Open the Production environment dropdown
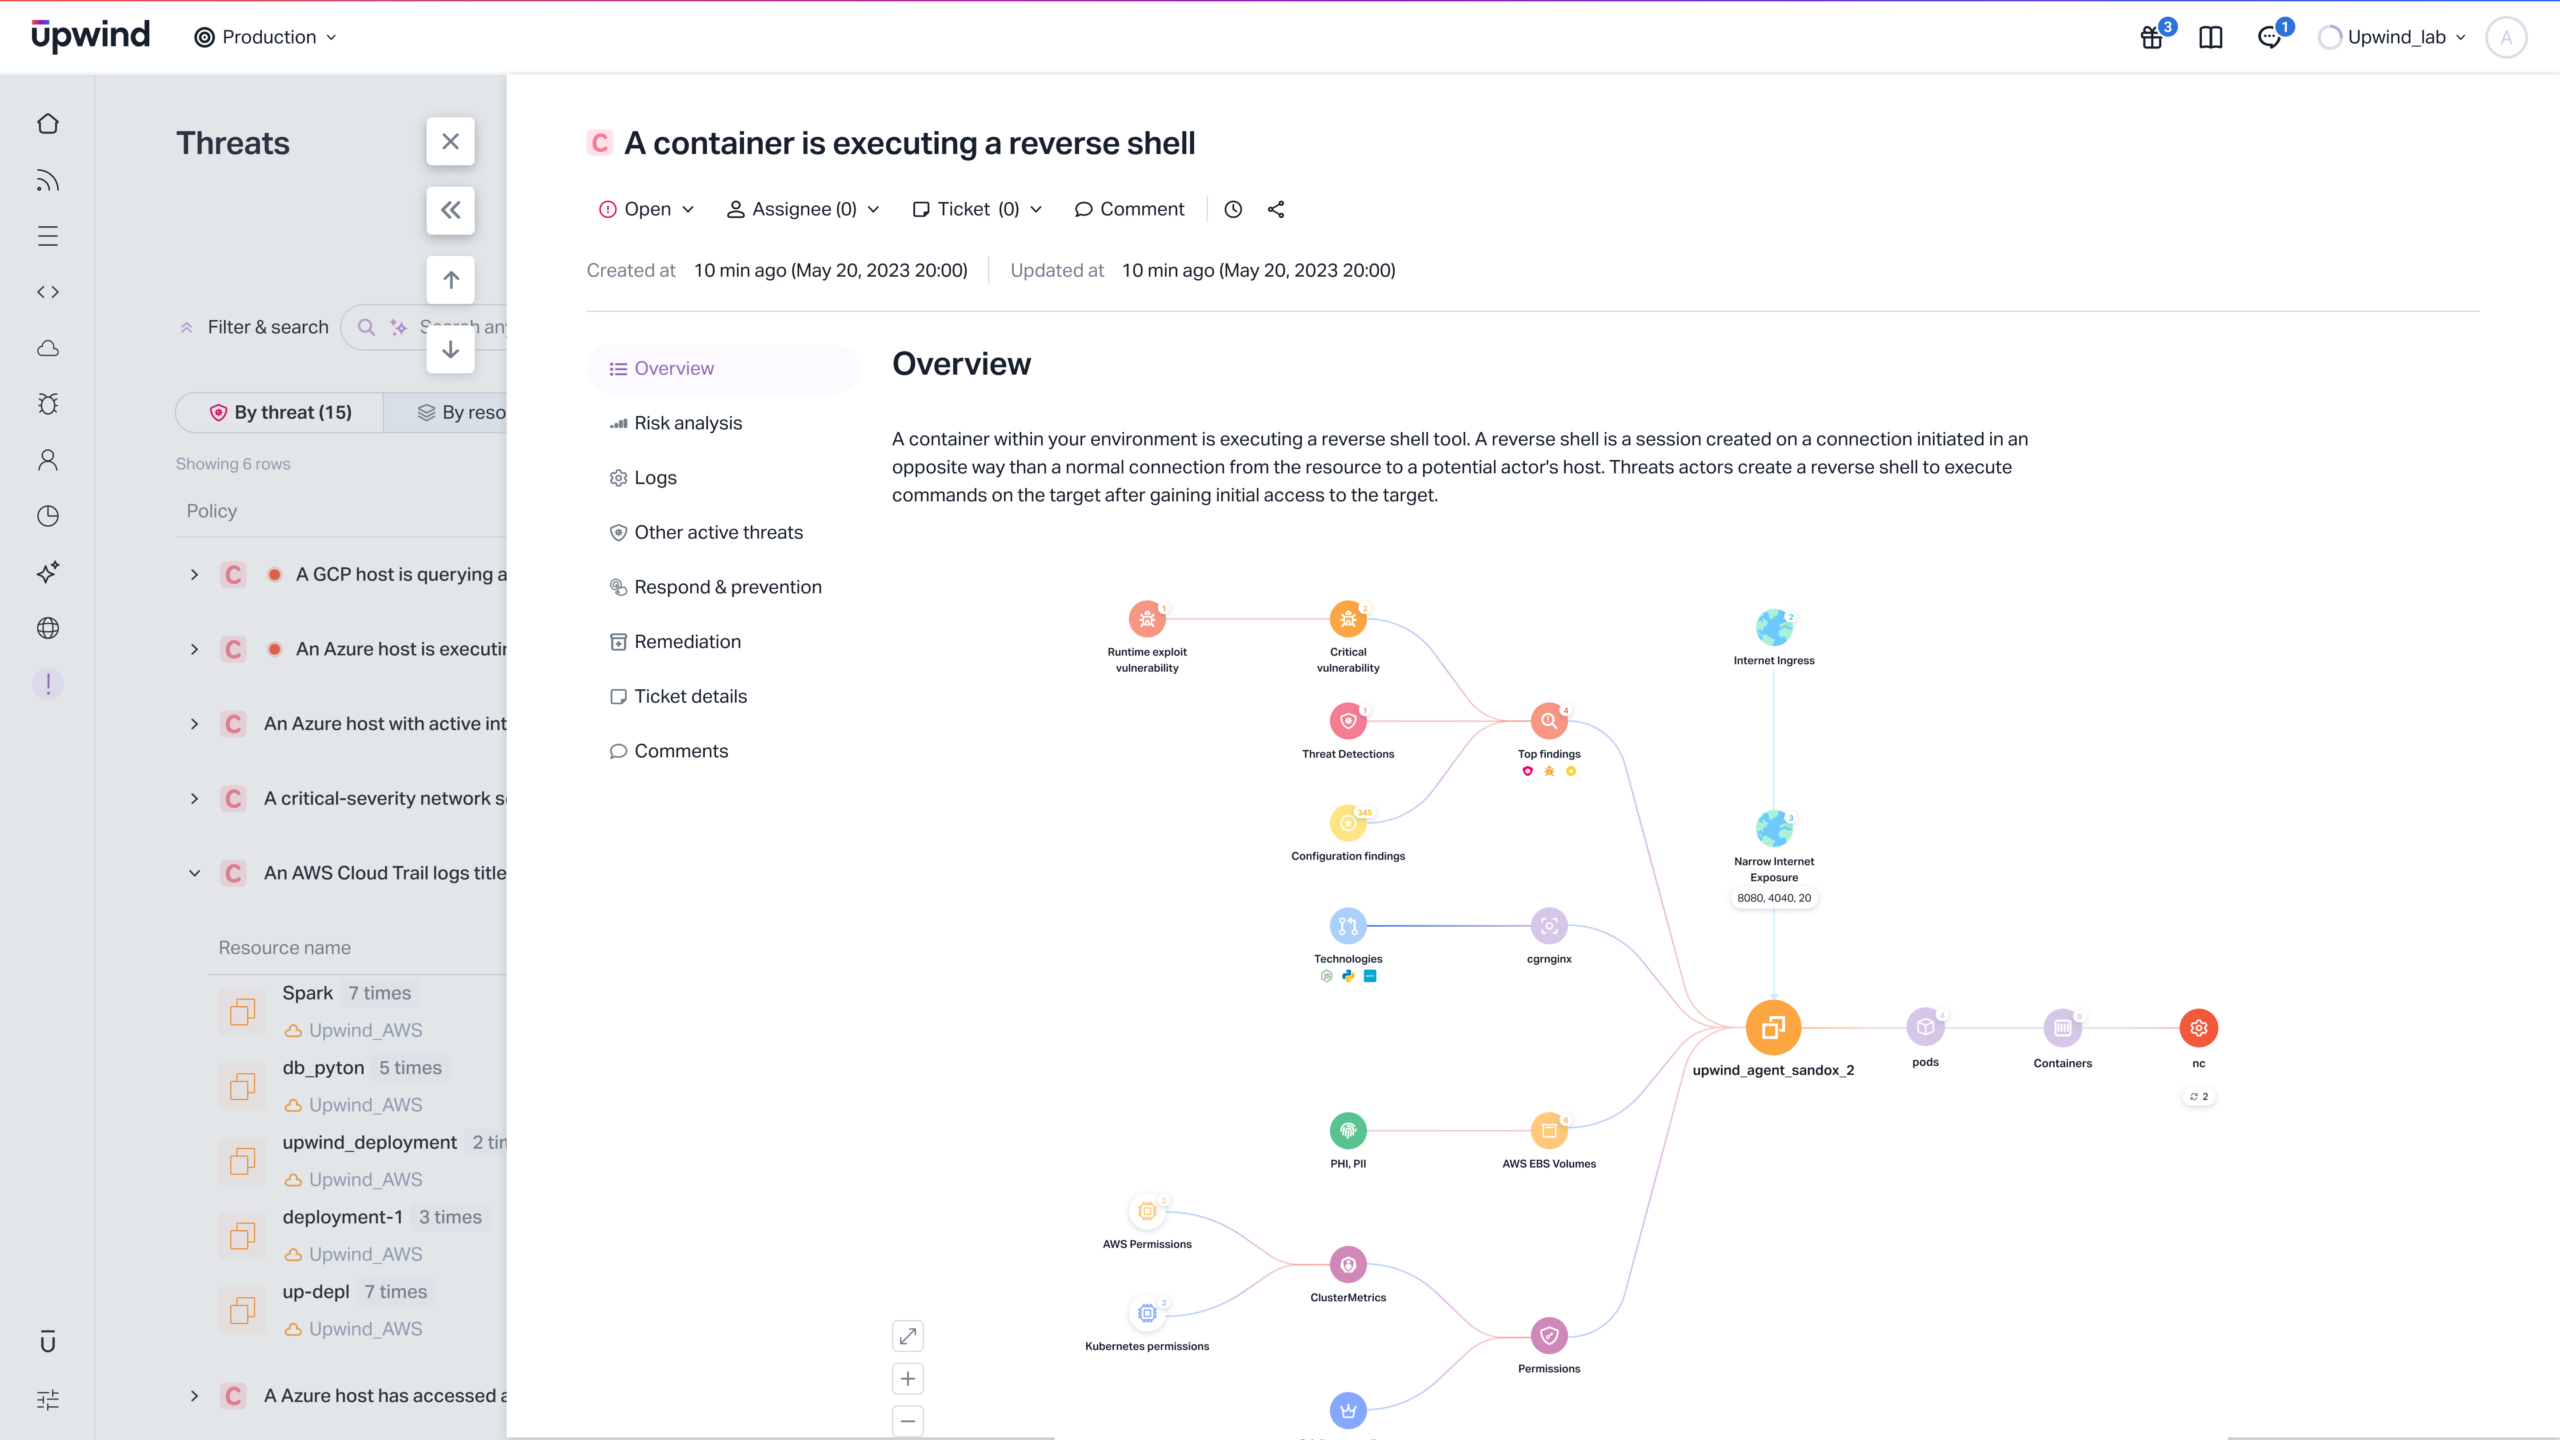Viewport: 2560px width, 1440px height. (x=266, y=37)
